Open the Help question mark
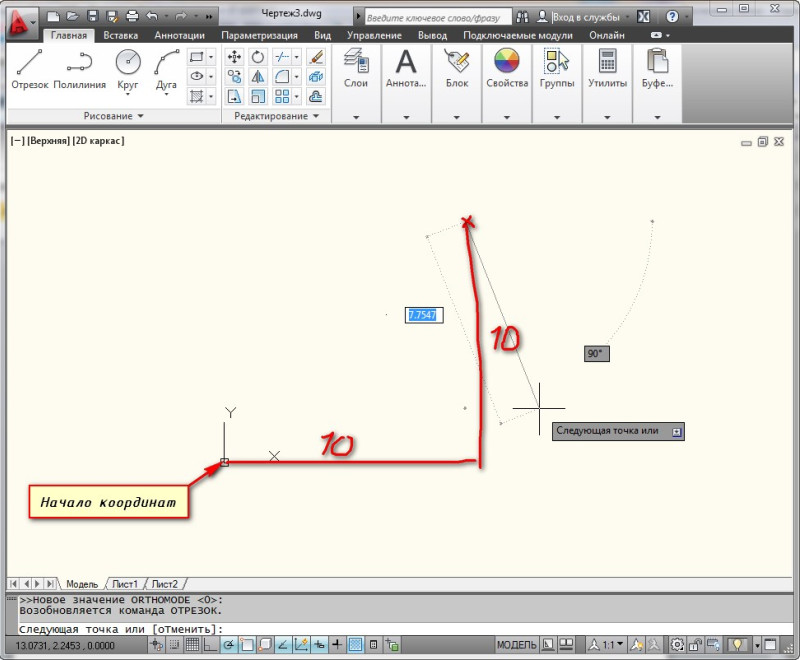 click(x=672, y=17)
